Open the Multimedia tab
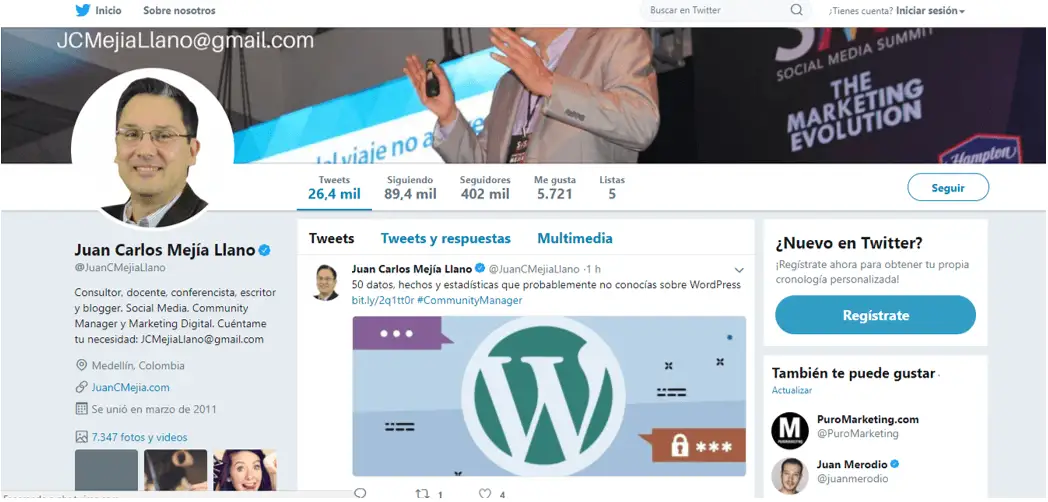1048x502 pixels. click(575, 239)
